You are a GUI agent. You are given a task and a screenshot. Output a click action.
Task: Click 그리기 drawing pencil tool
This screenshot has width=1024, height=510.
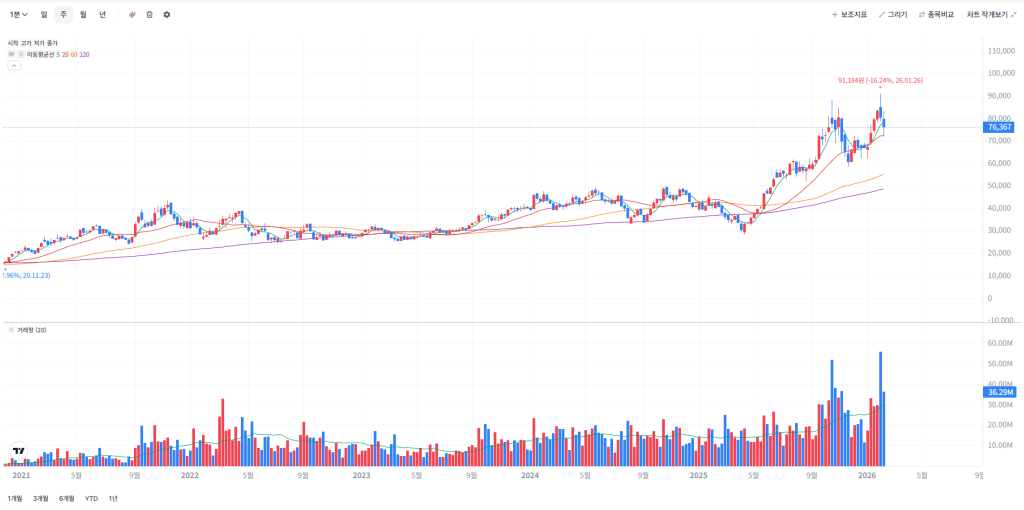pyautogui.click(x=892, y=15)
